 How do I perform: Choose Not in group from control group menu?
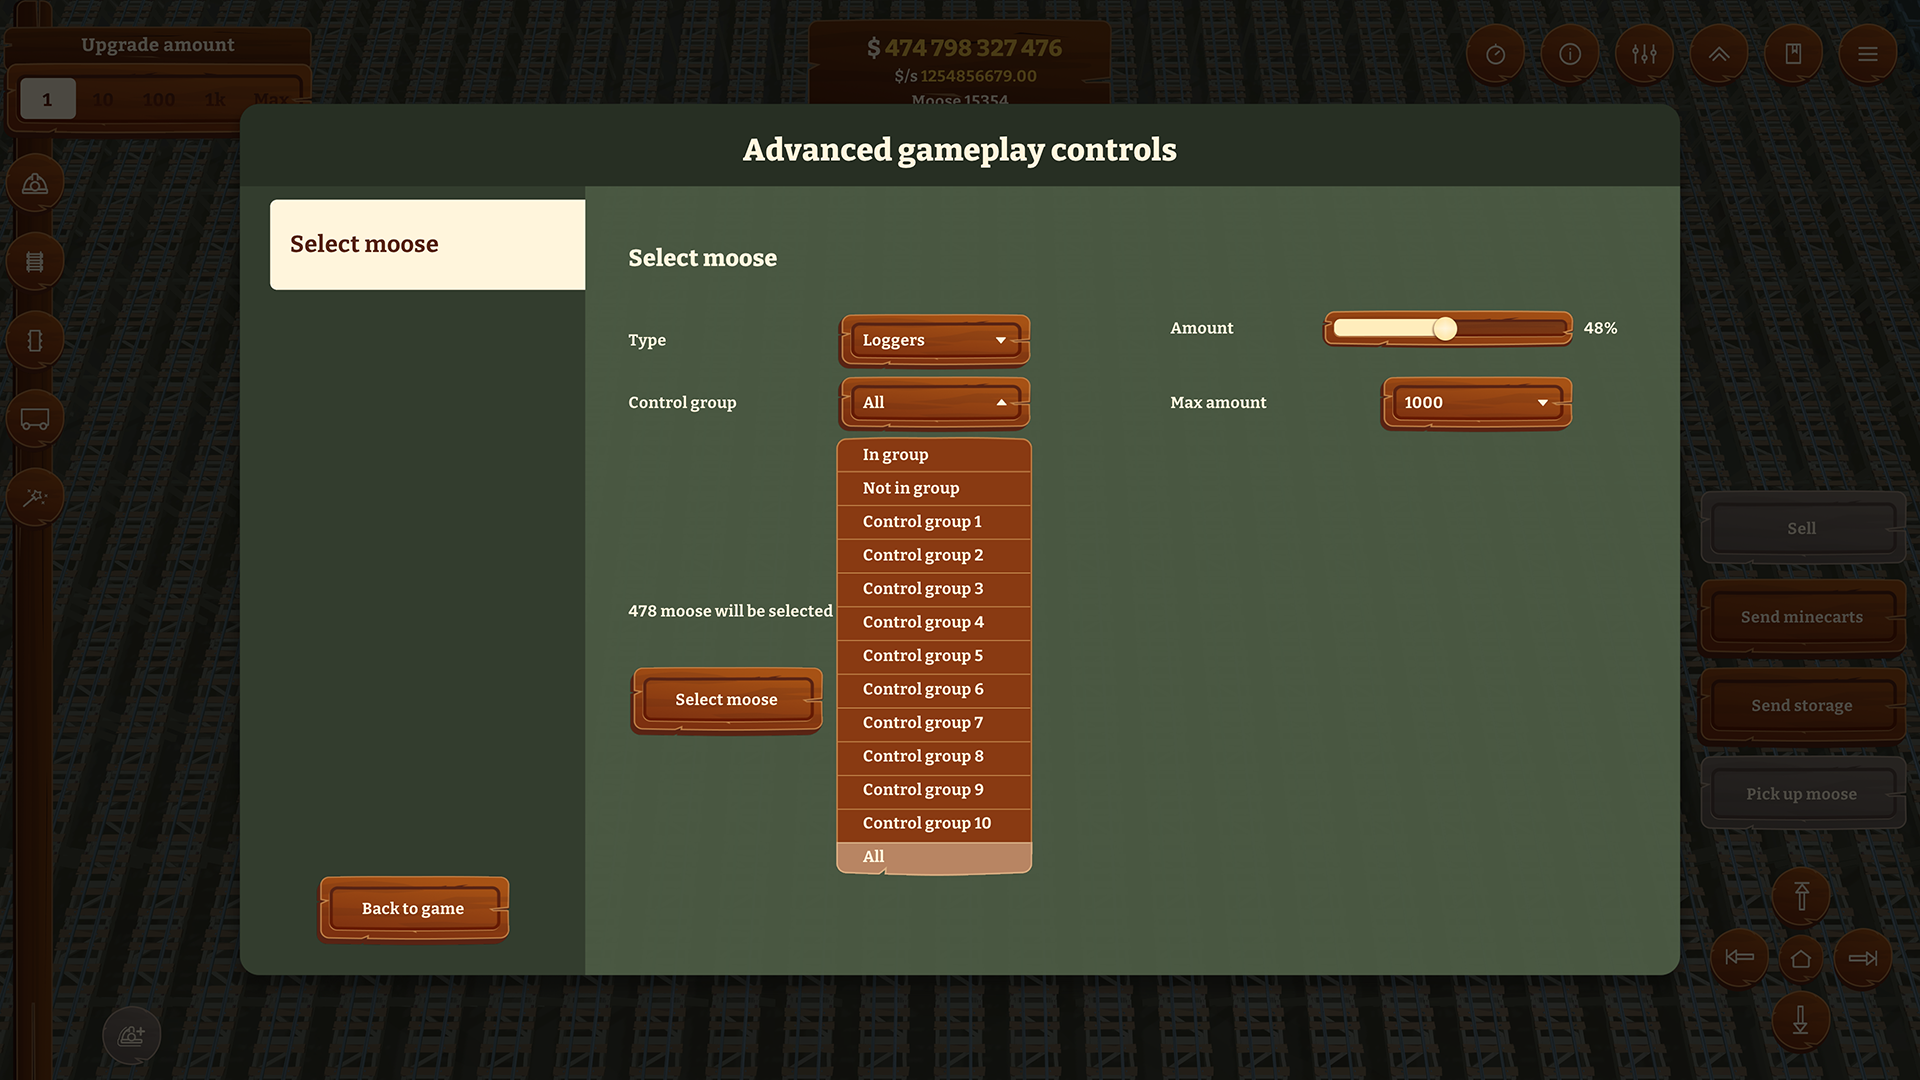tap(909, 488)
